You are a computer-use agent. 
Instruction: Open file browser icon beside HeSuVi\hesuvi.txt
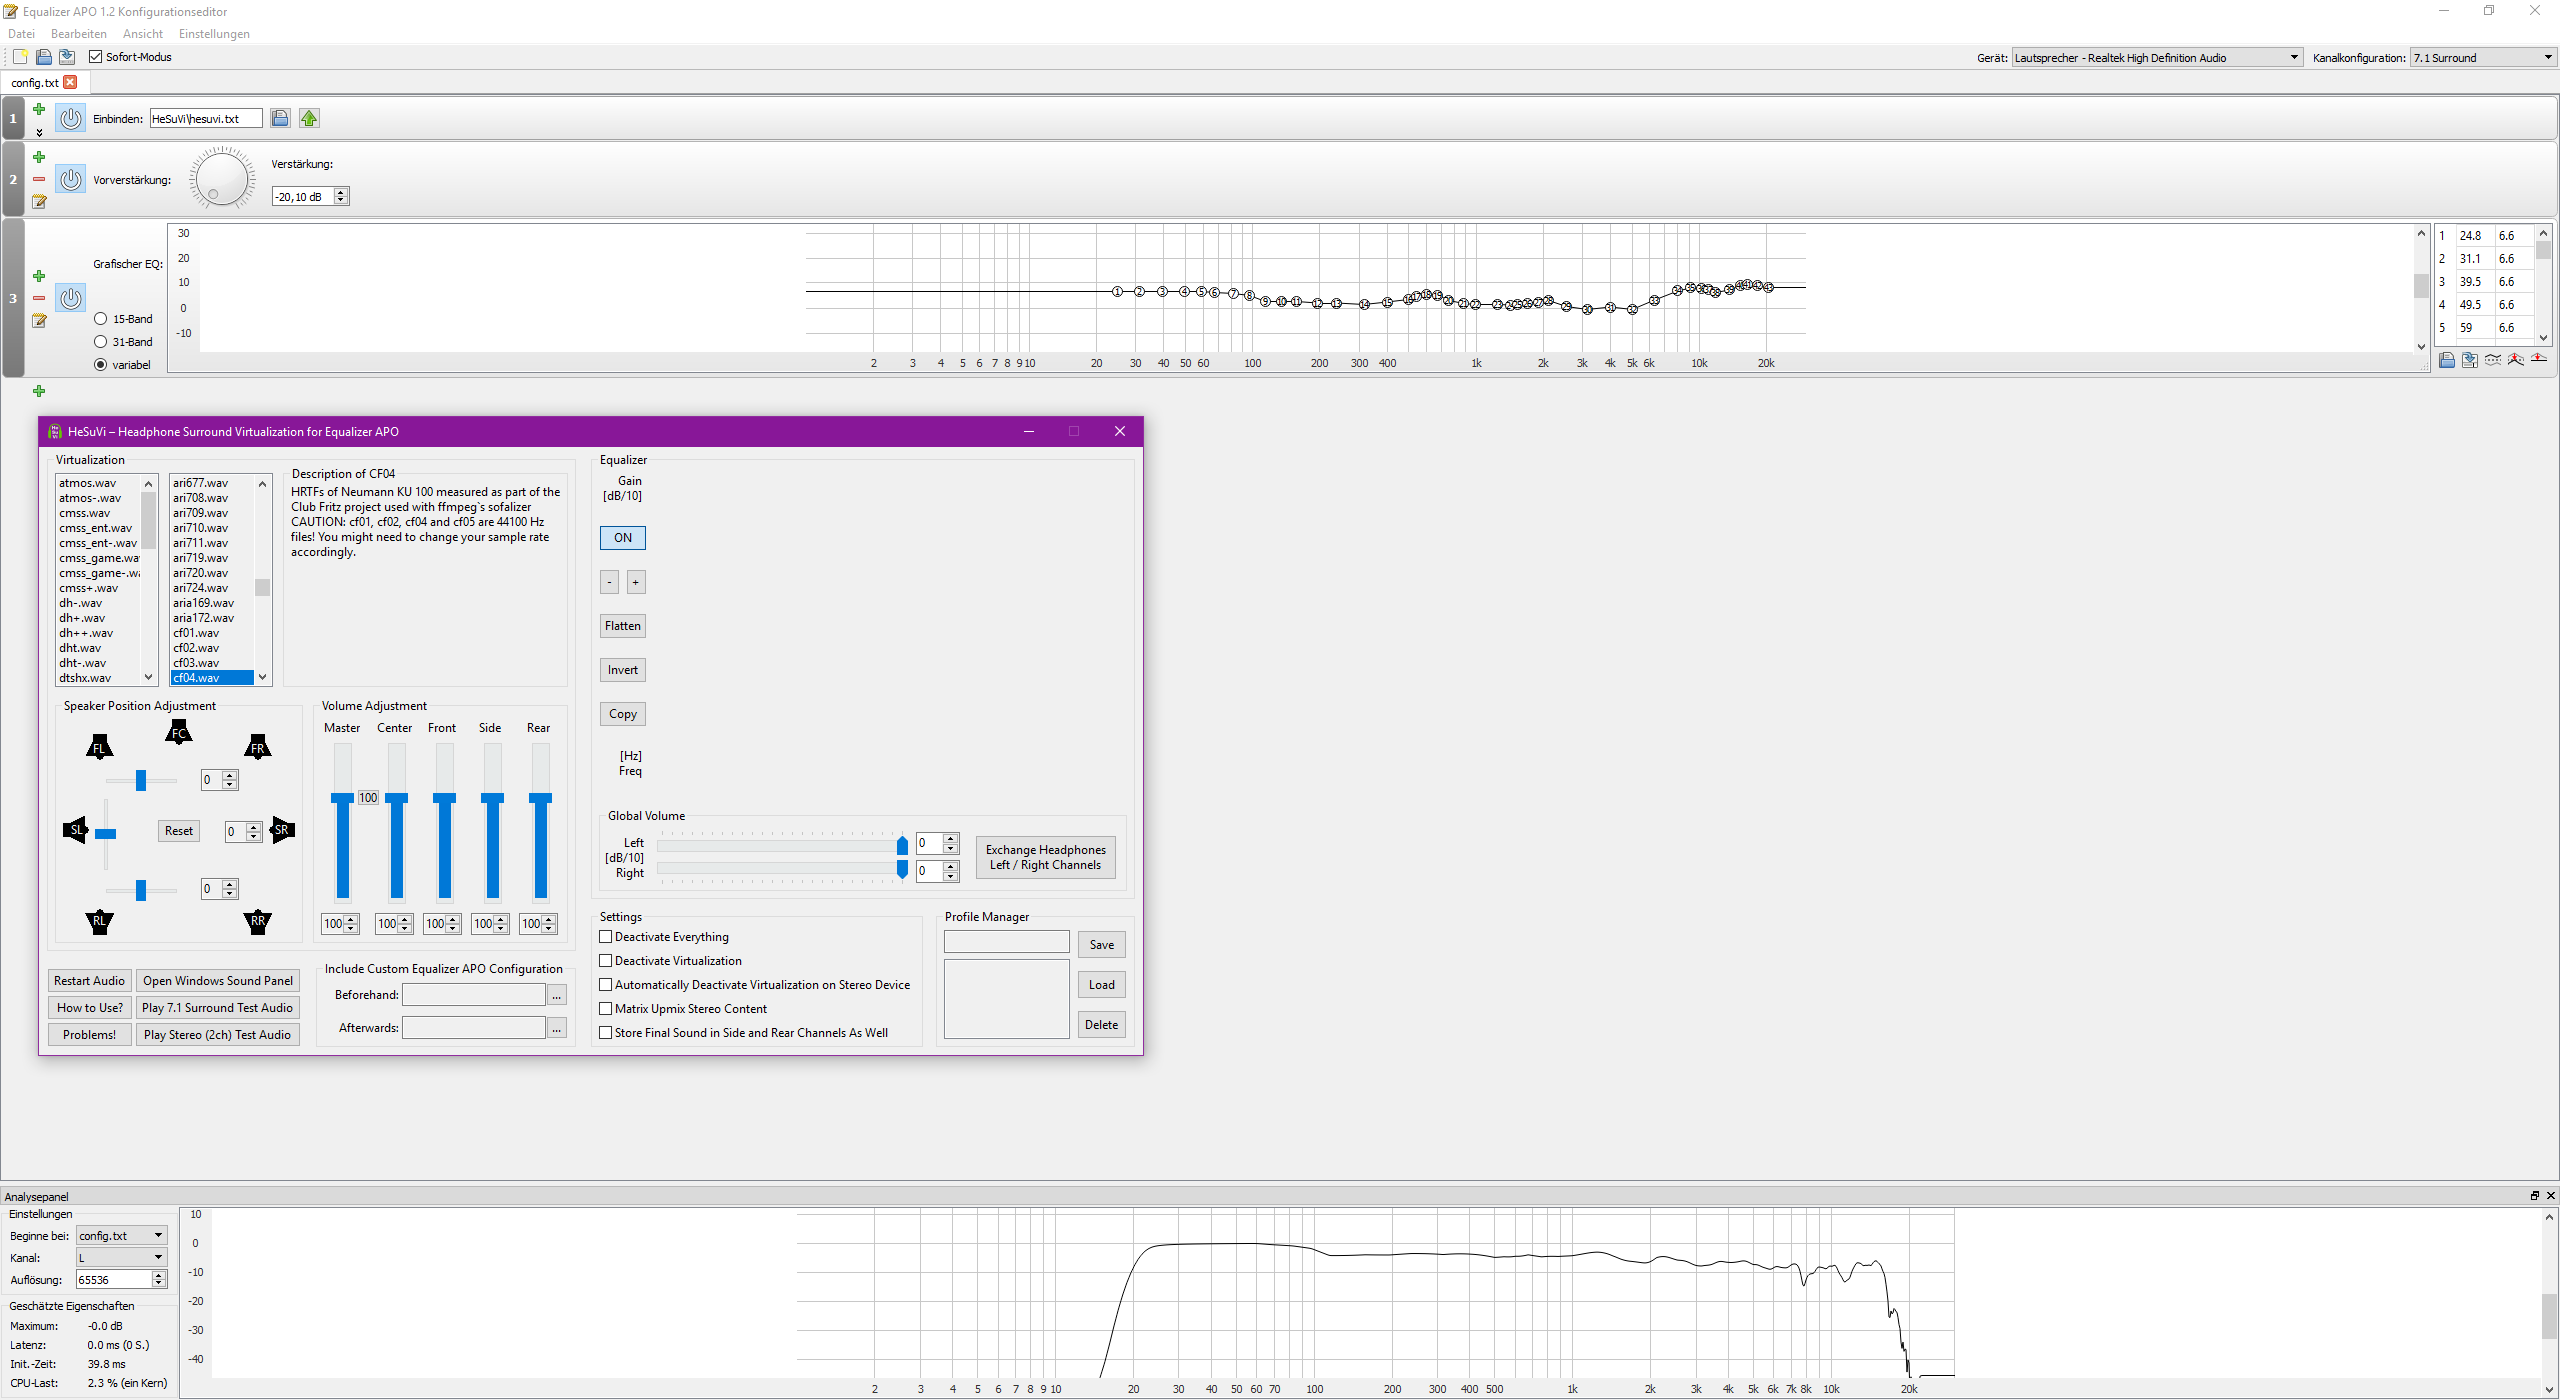[x=280, y=119]
